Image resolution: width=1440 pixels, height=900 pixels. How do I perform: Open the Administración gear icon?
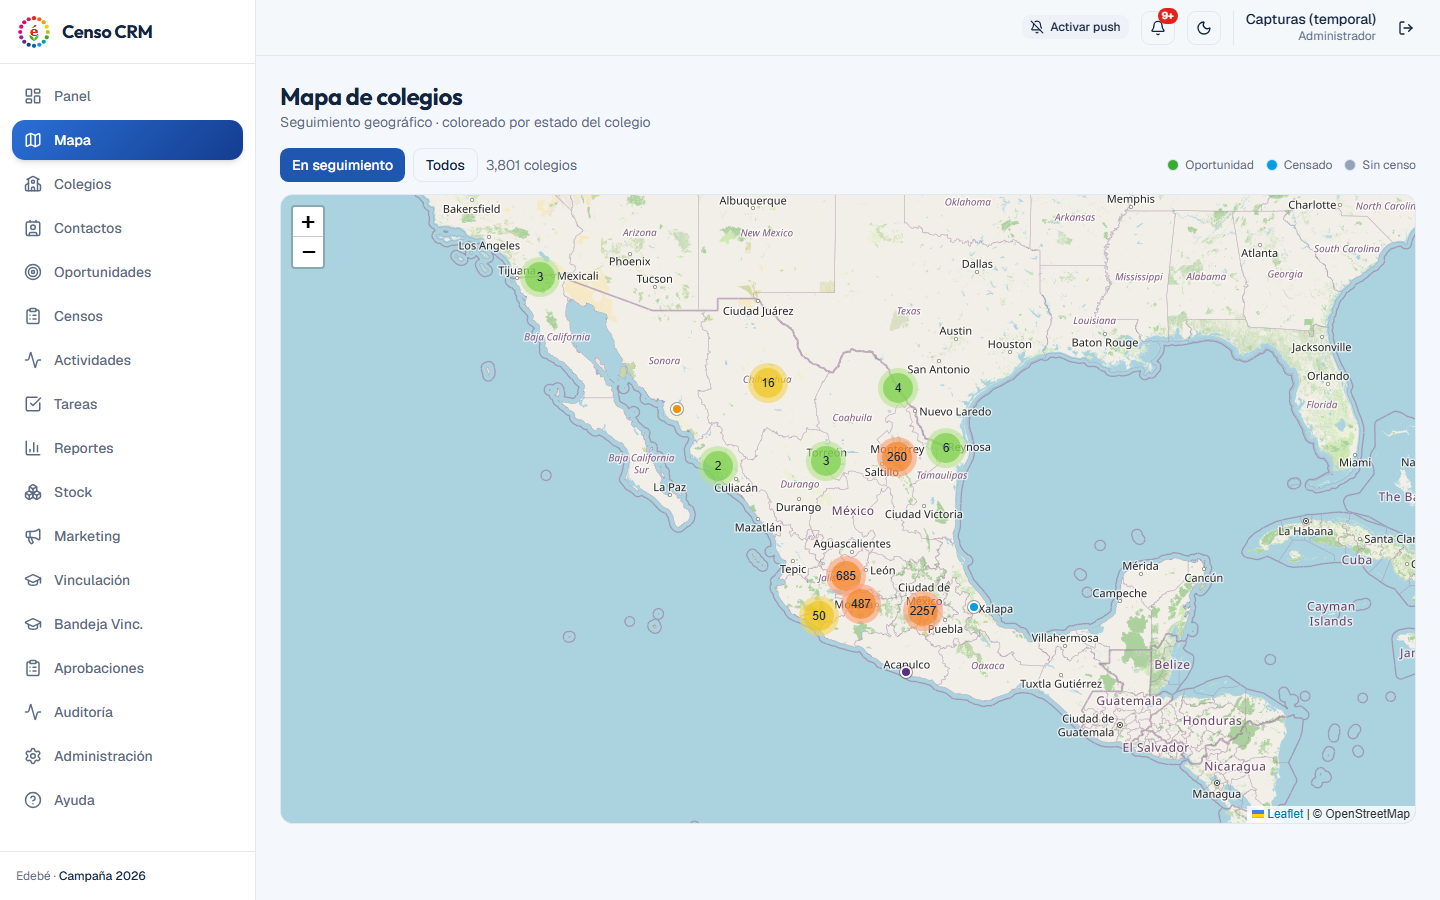(33, 756)
